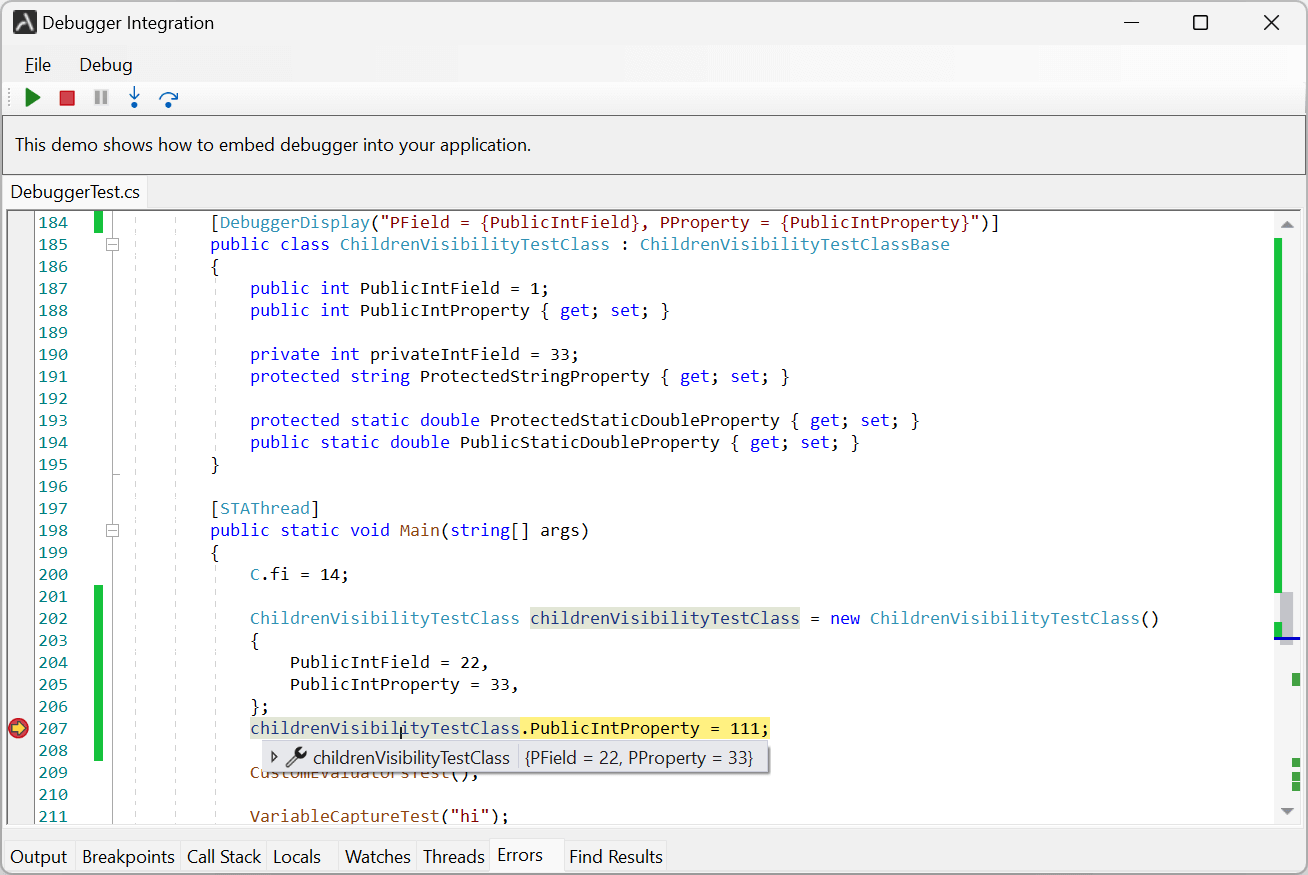Click line number 185 in the gutter
This screenshot has height=875, width=1308.
53,244
